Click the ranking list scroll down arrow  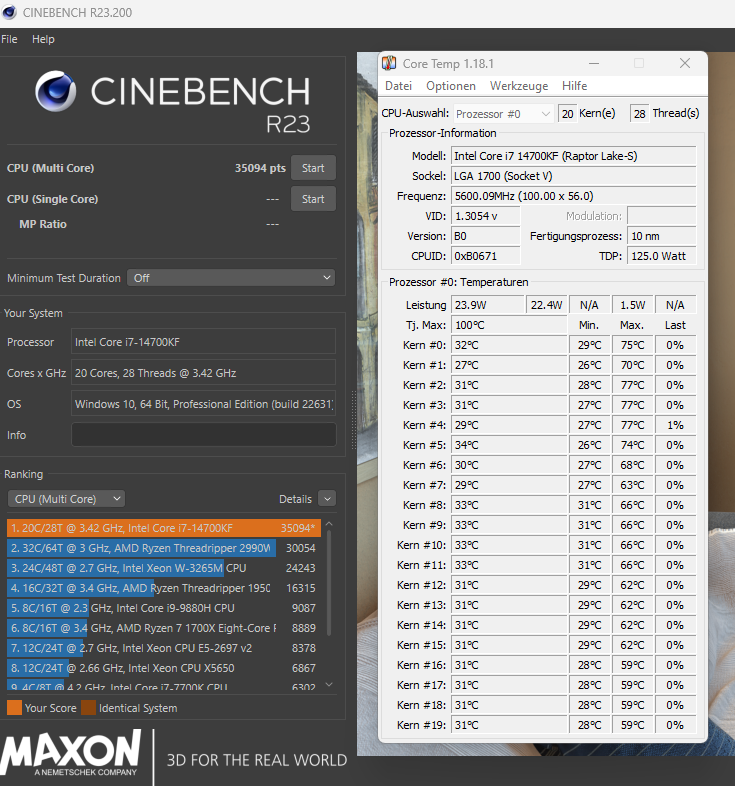pos(329,684)
